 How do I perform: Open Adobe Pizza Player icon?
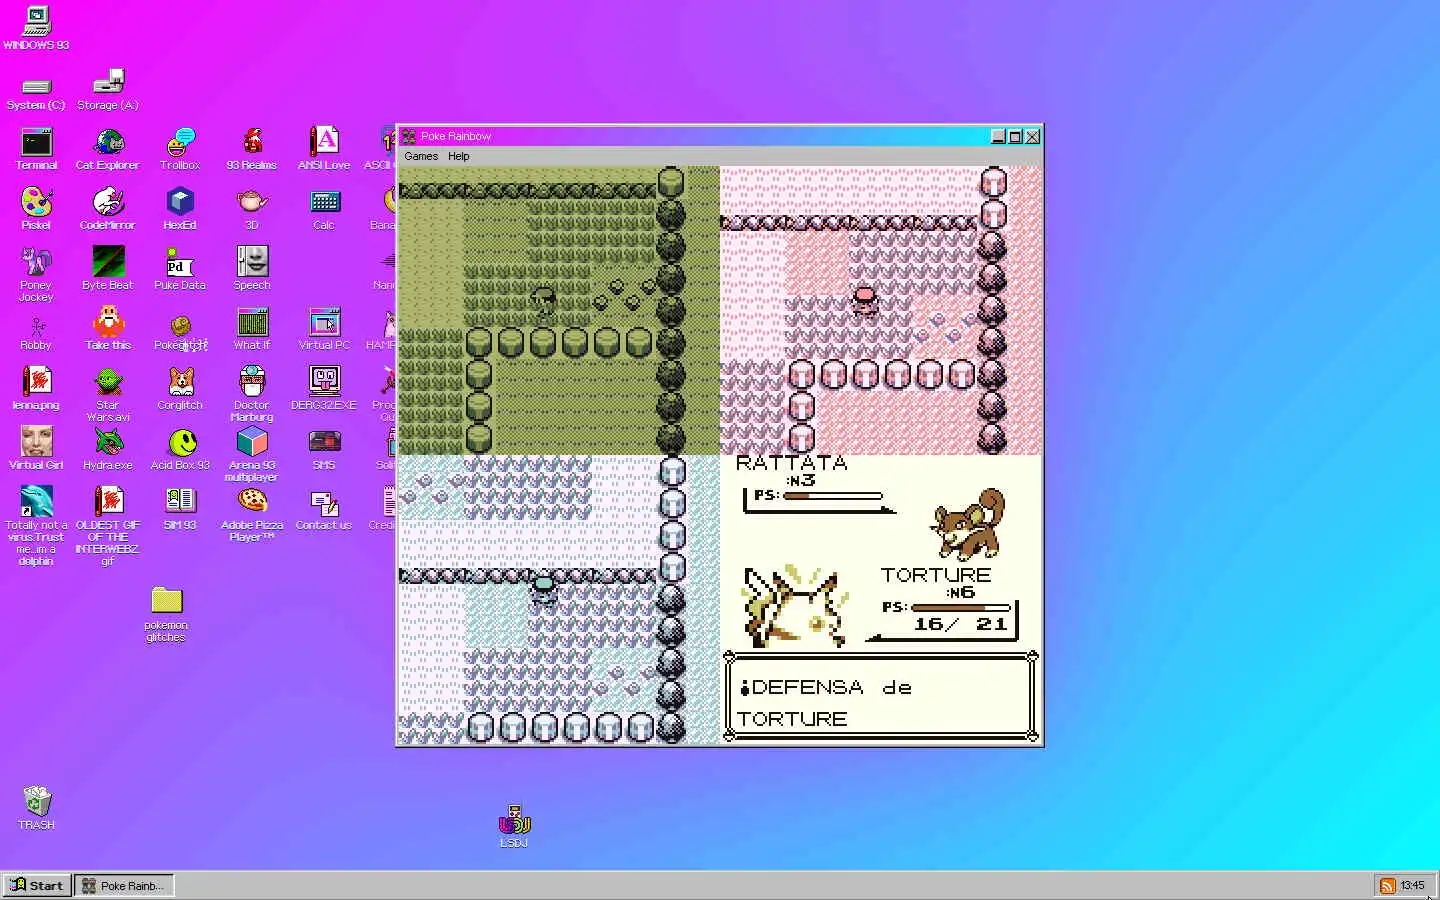click(252, 515)
